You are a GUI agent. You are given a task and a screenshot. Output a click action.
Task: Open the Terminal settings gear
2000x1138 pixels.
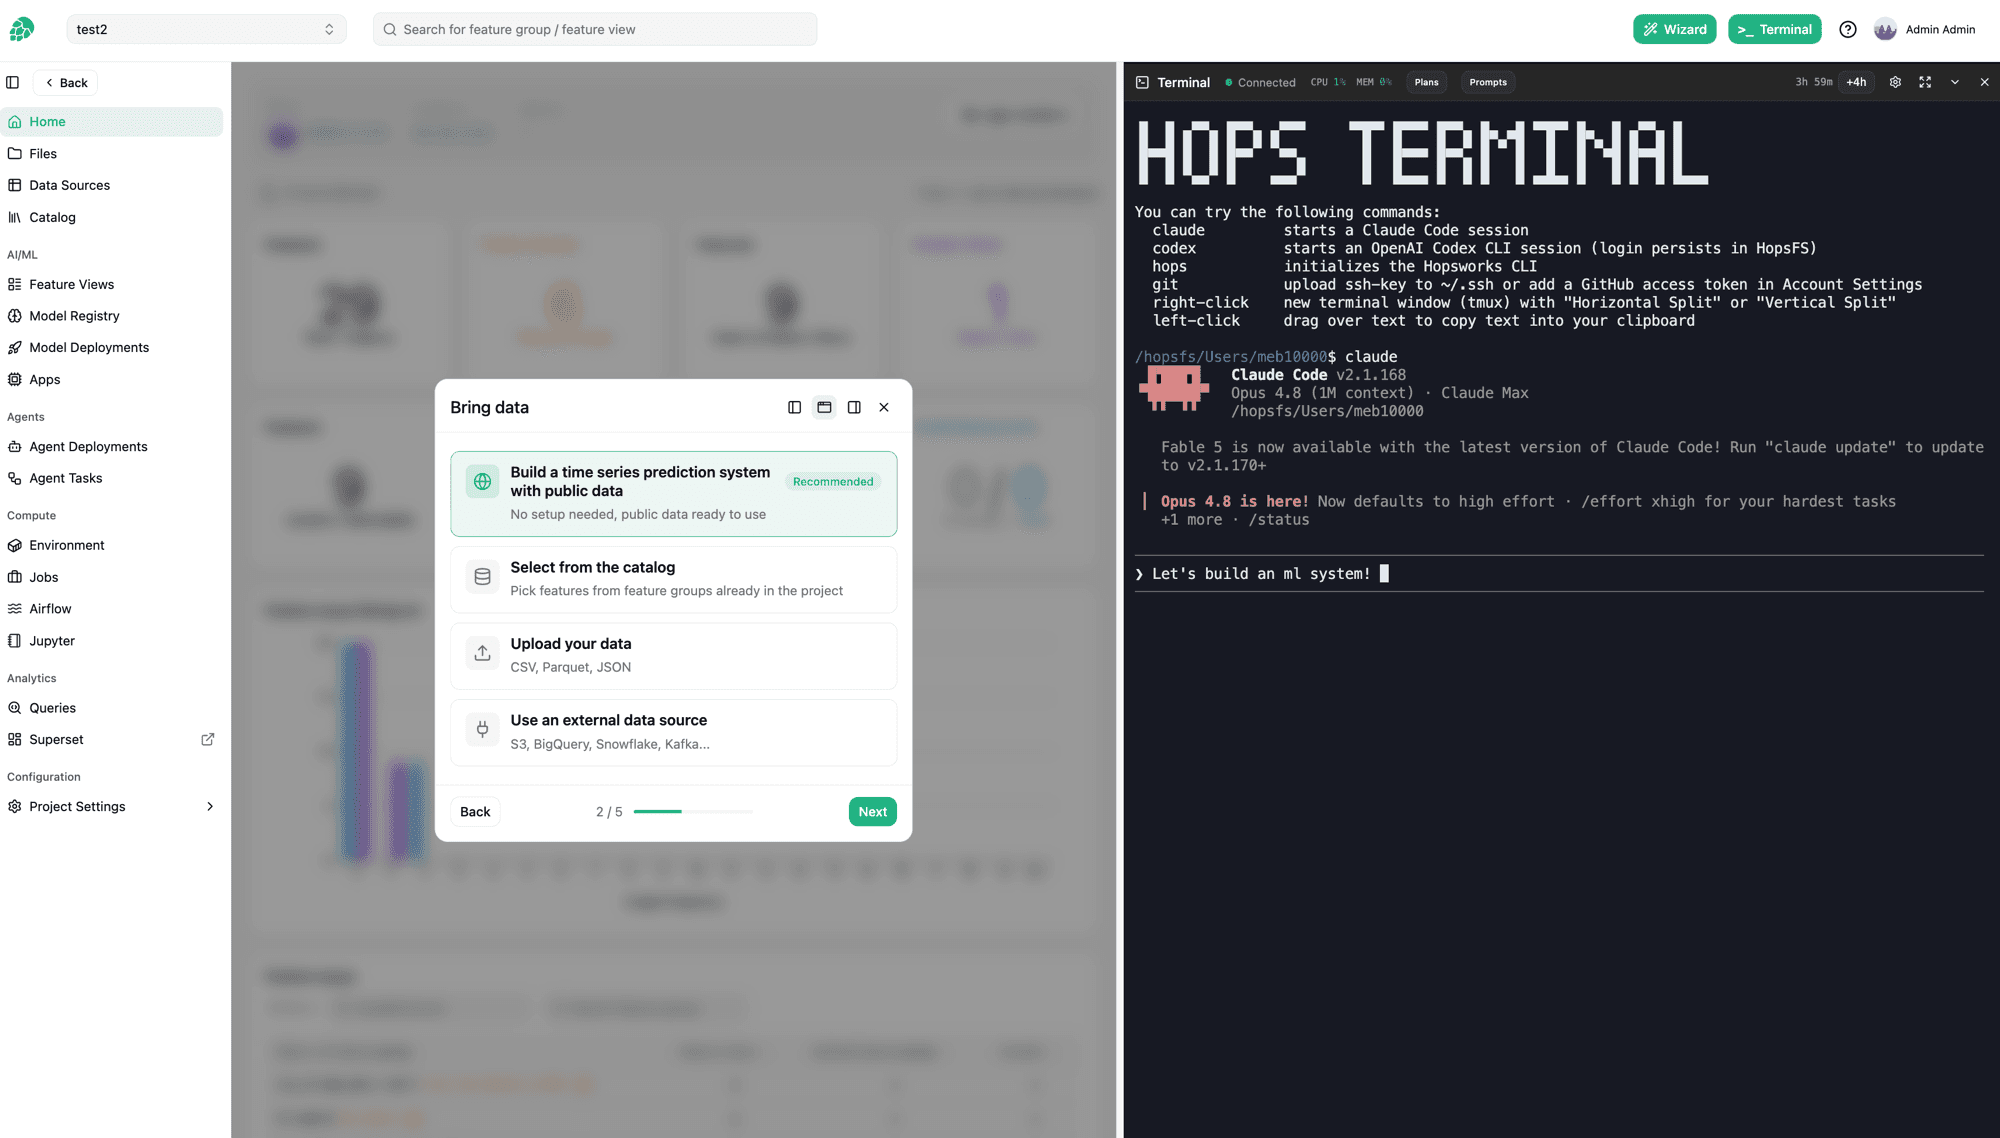click(1895, 82)
